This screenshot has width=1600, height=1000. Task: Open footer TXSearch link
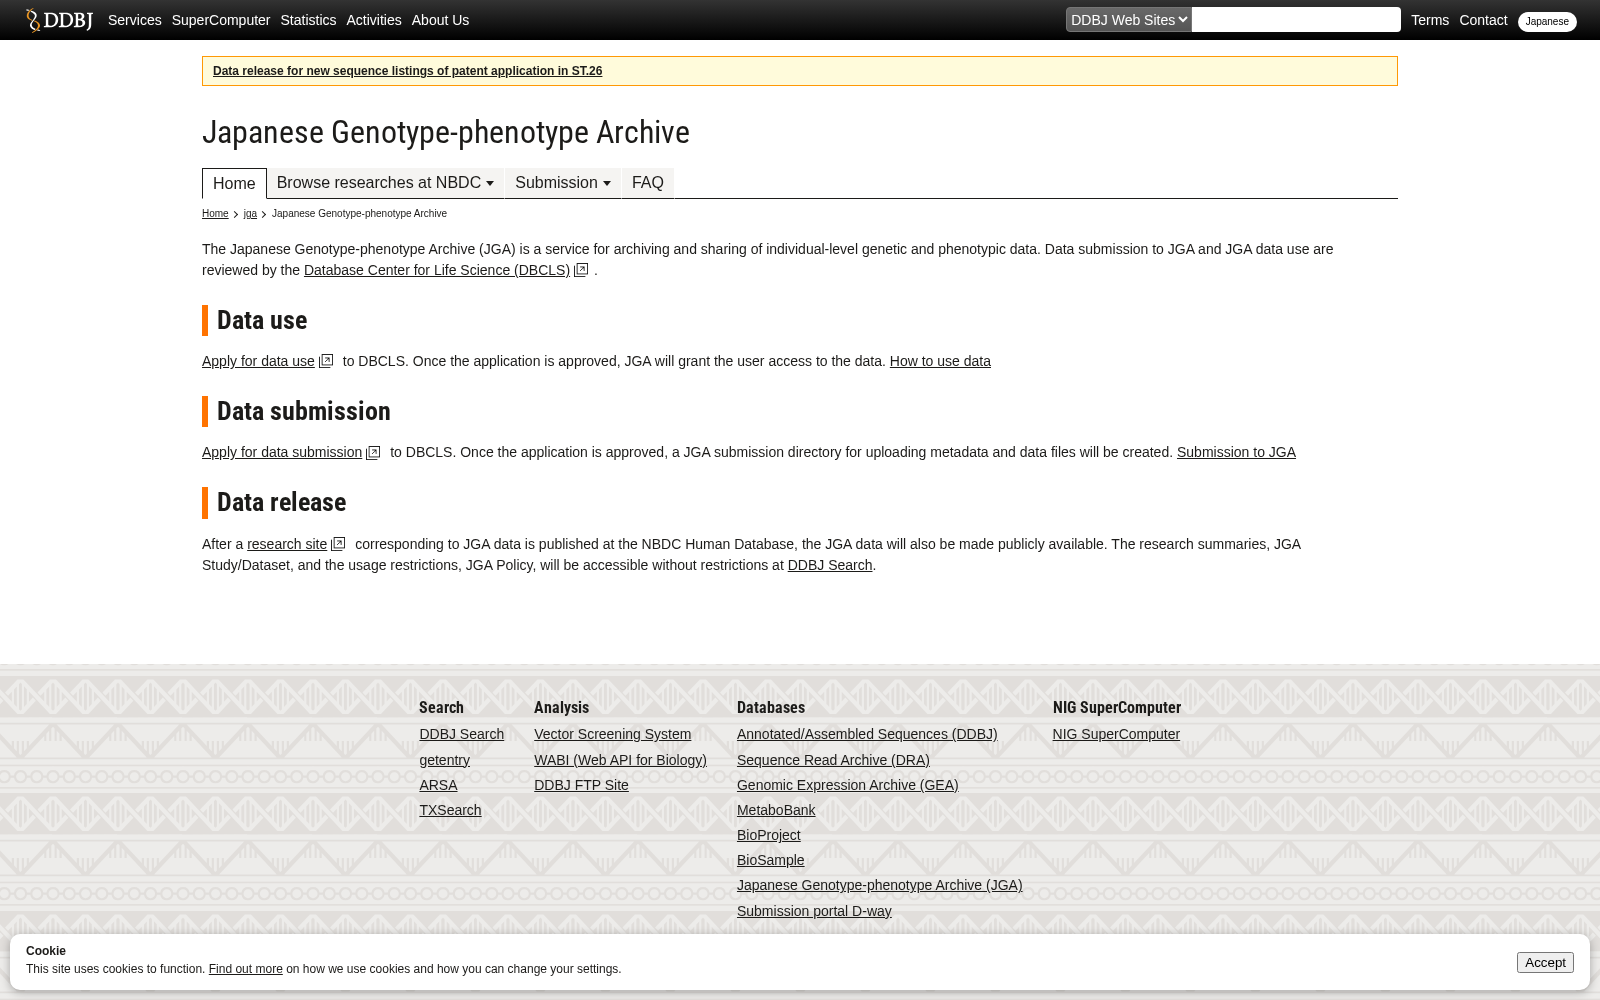pos(450,810)
